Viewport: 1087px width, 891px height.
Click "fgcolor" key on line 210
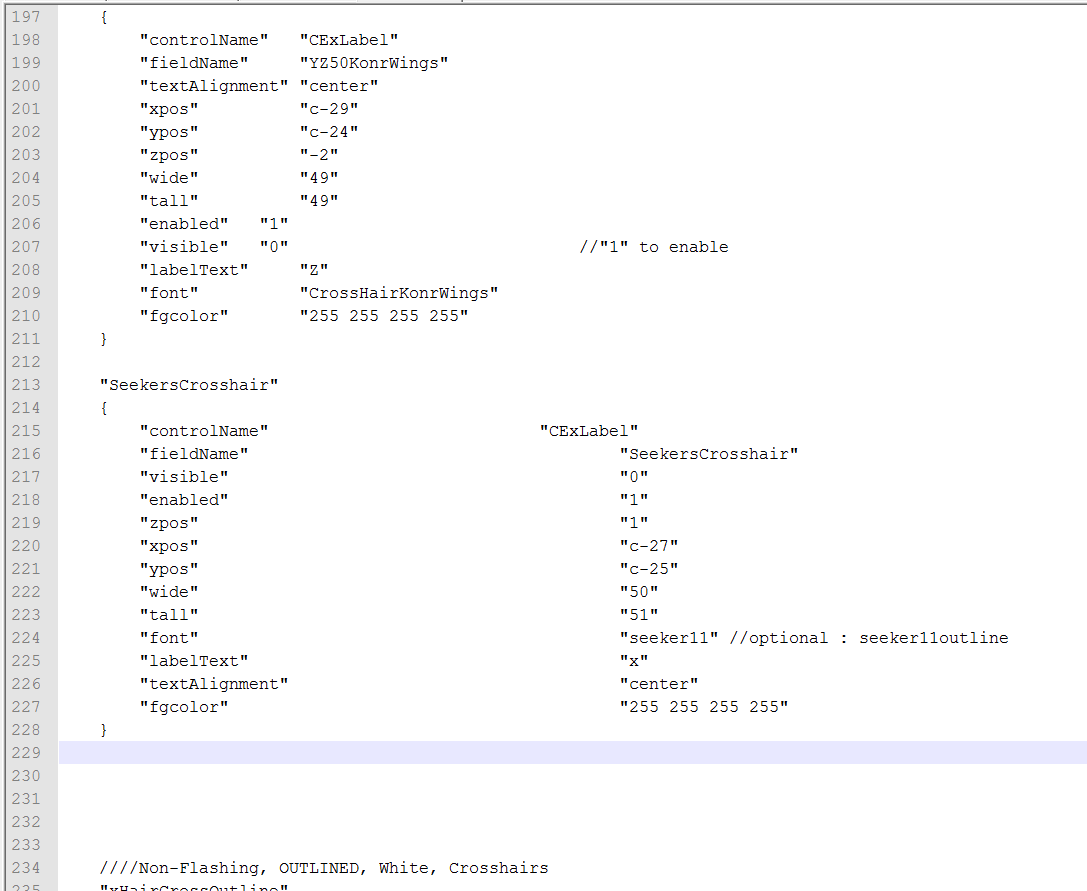click(184, 316)
